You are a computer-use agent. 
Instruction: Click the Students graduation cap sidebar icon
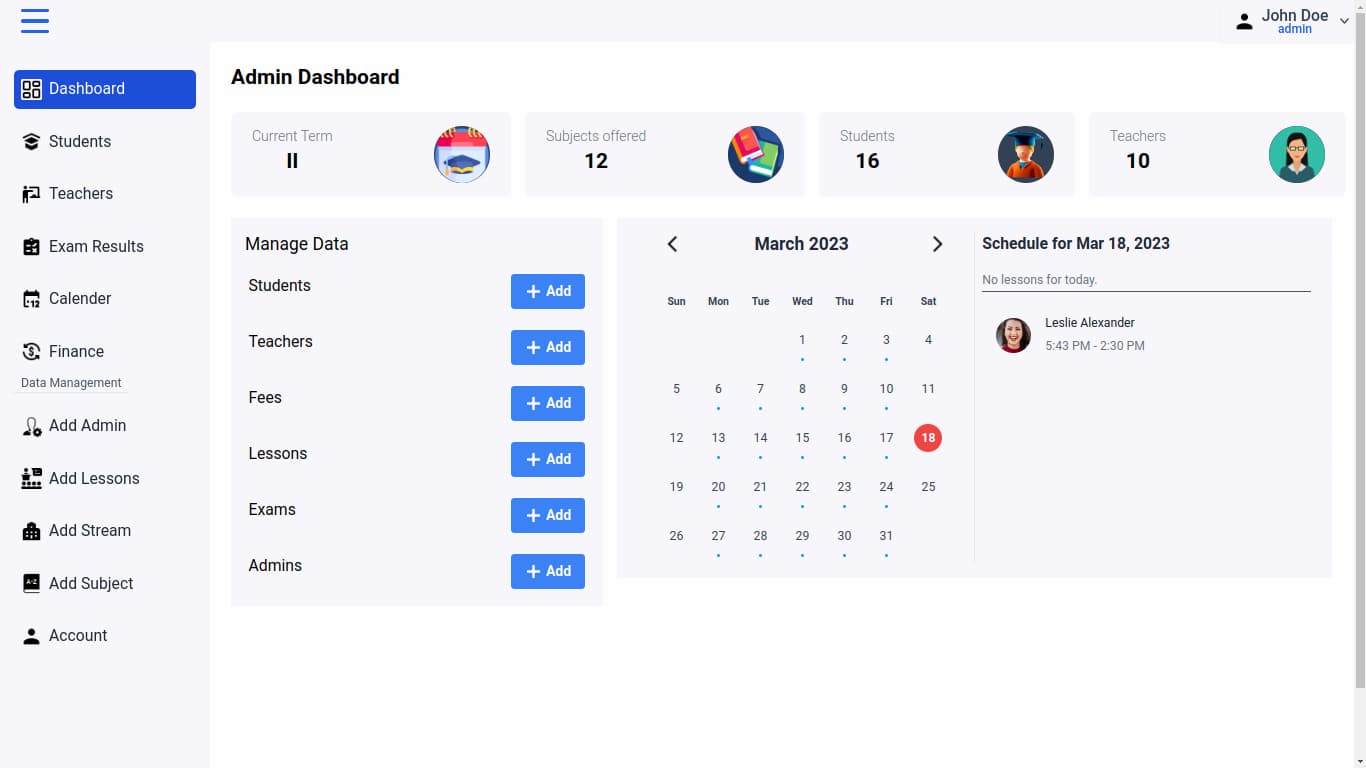tap(31, 142)
